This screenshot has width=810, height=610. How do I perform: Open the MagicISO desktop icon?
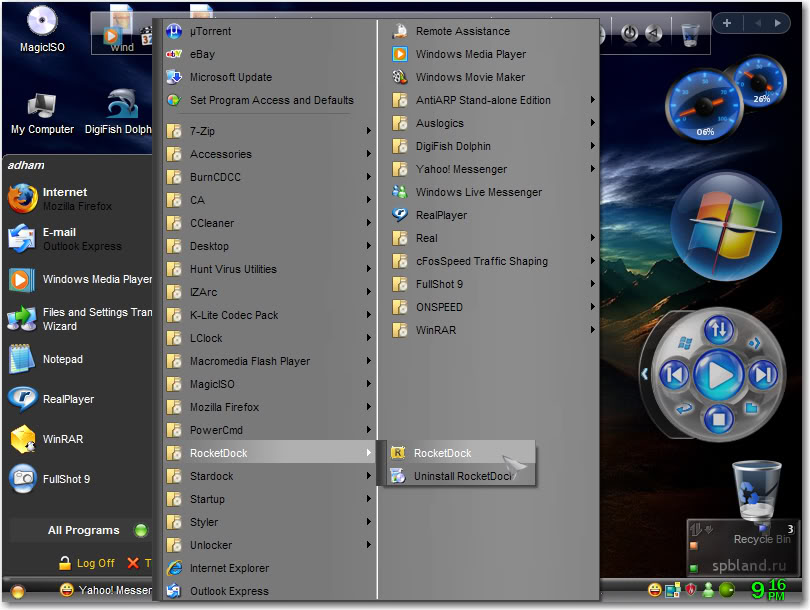[42, 28]
